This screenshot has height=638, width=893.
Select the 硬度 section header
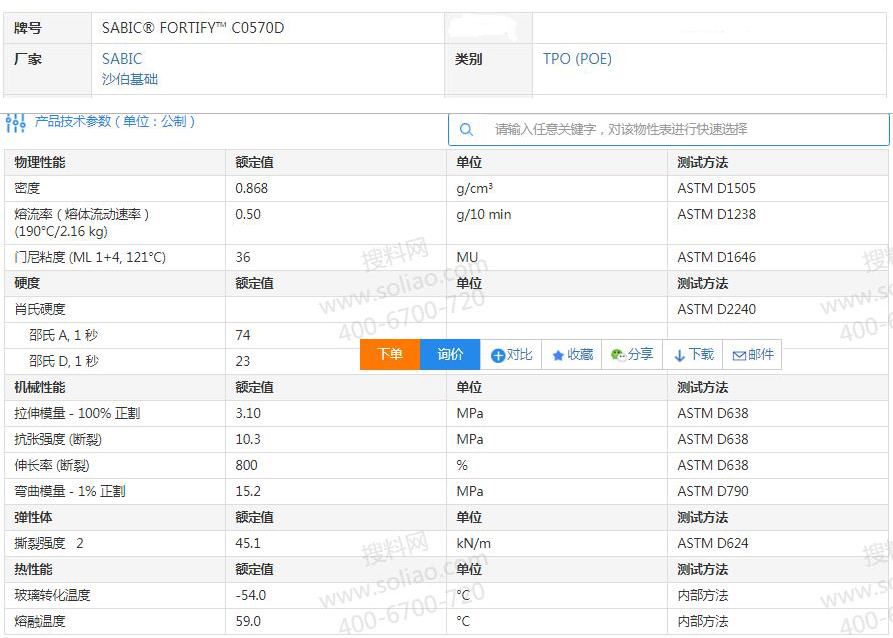[27, 283]
